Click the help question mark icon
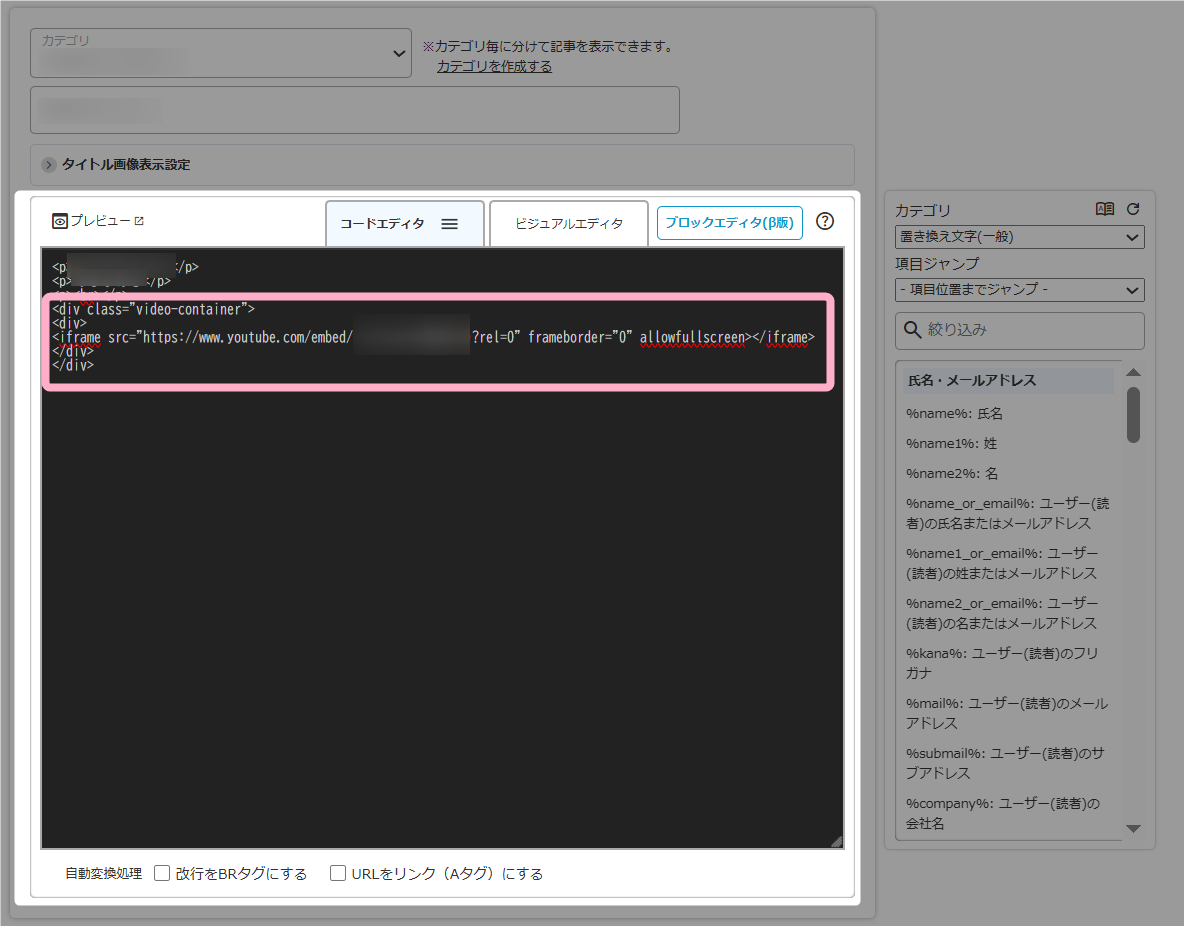The width and height of the screenshot is (1184, 926). (825, 222)
